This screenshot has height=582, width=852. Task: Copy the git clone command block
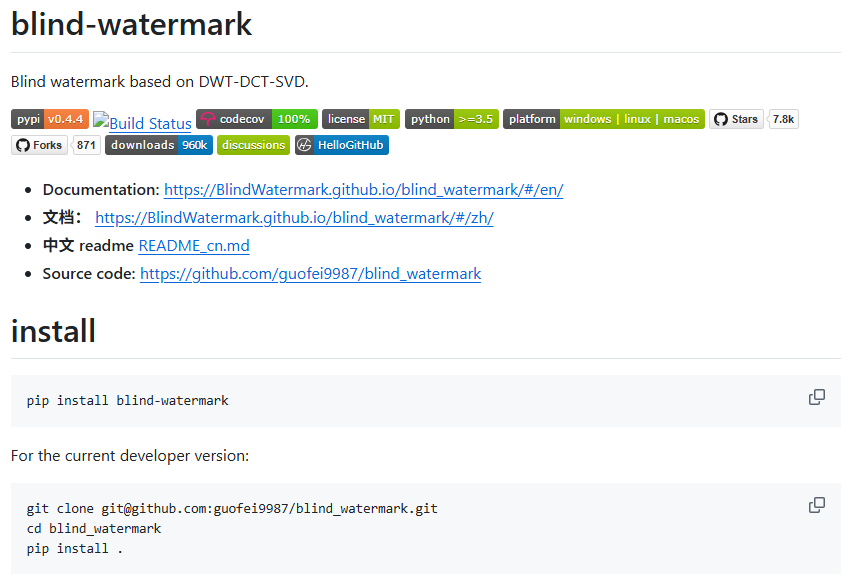[x=817, y=505]
